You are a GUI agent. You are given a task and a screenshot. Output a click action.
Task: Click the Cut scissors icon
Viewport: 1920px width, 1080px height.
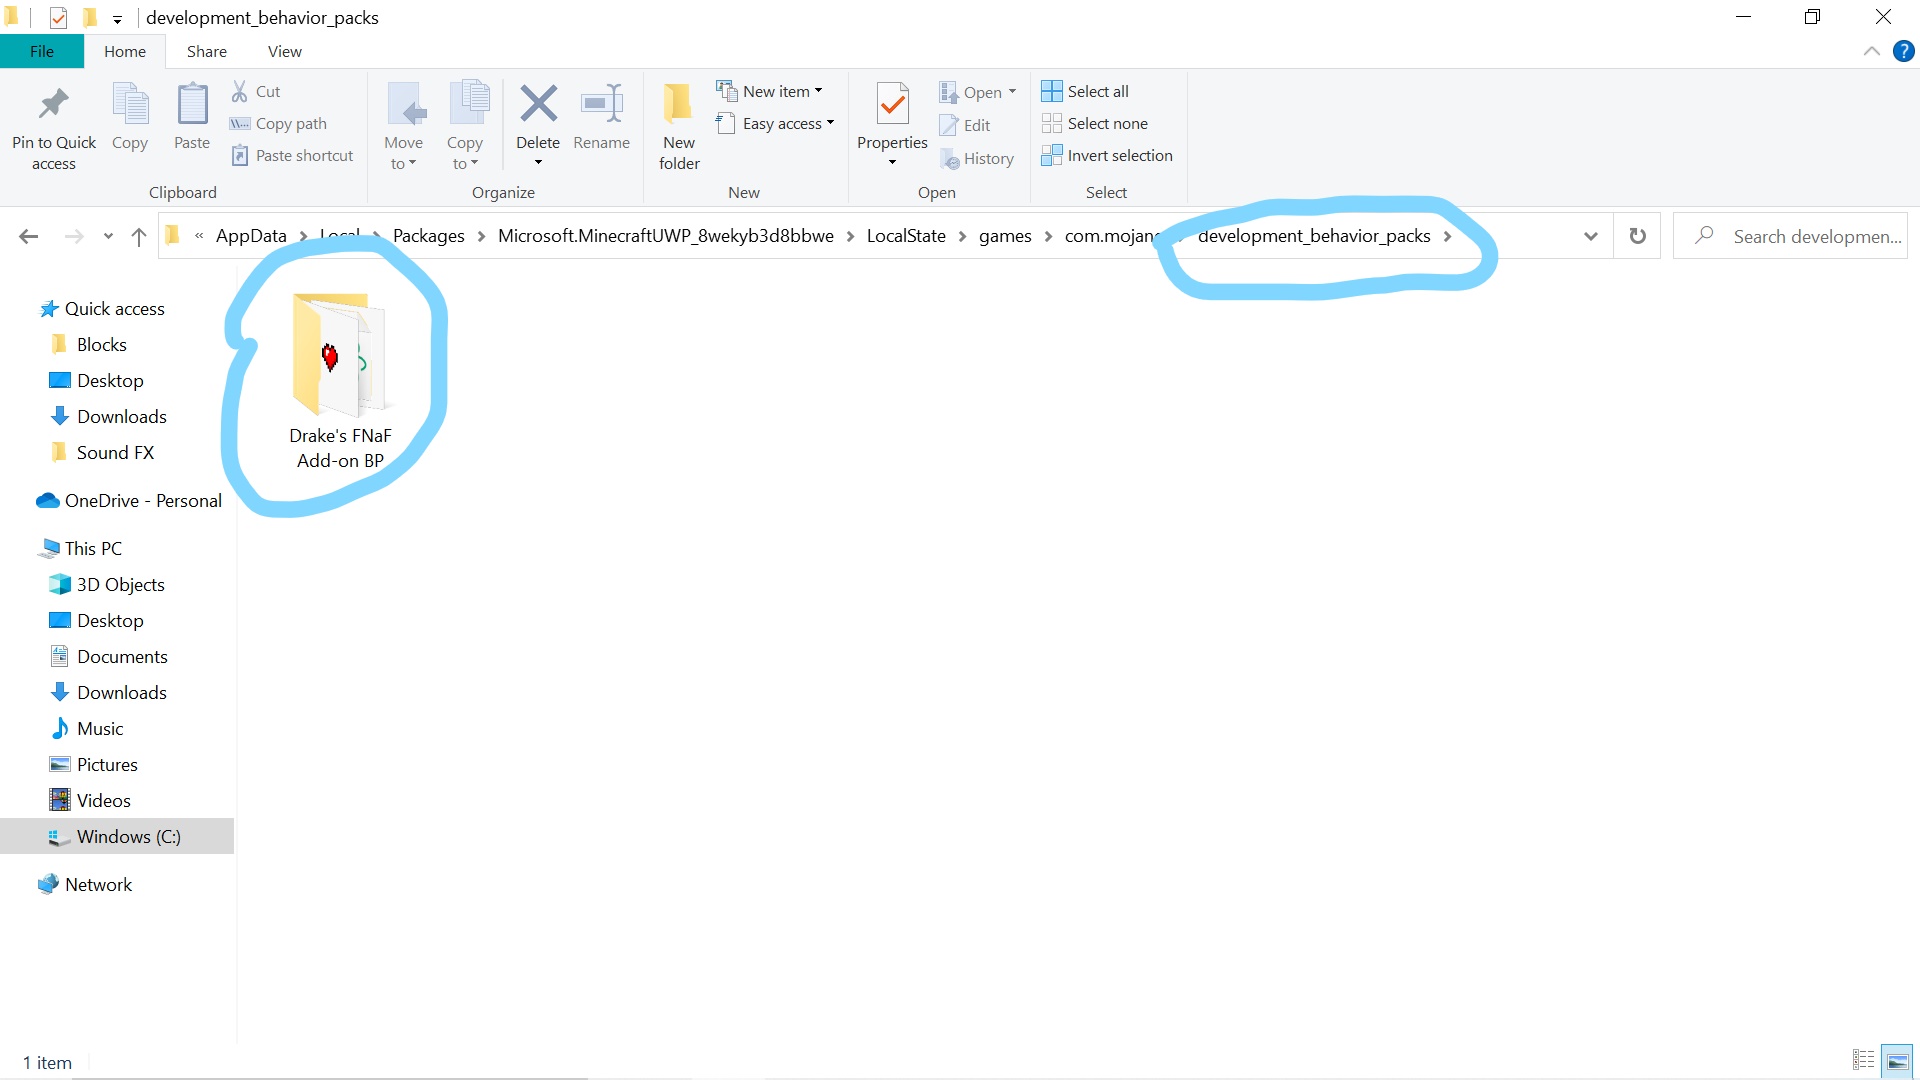click(x=240, y=91)
